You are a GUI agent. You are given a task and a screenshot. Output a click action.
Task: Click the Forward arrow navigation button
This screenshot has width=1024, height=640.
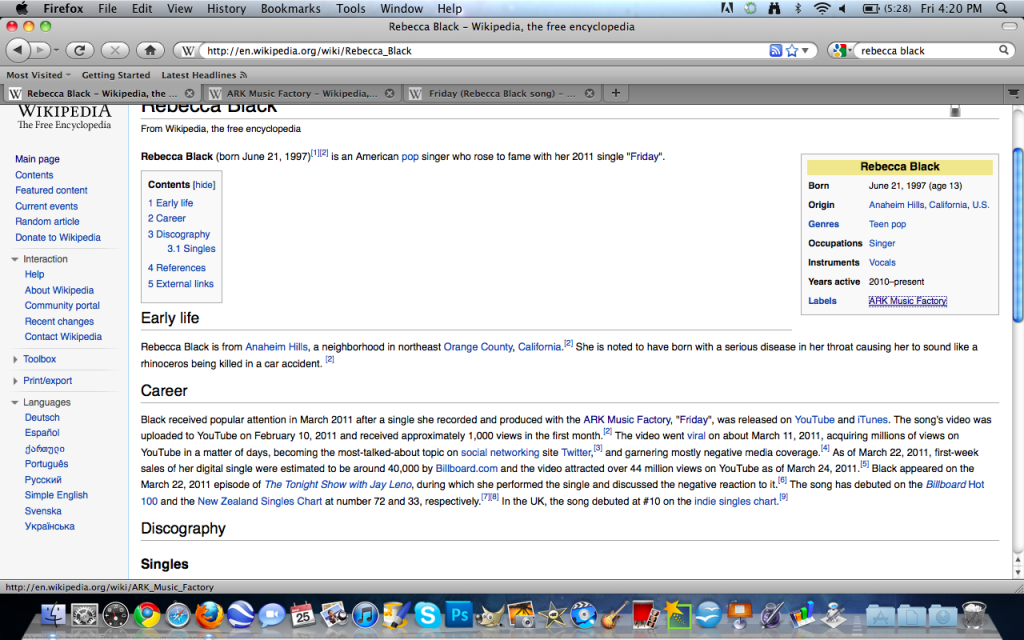click(x=40, y=50)
